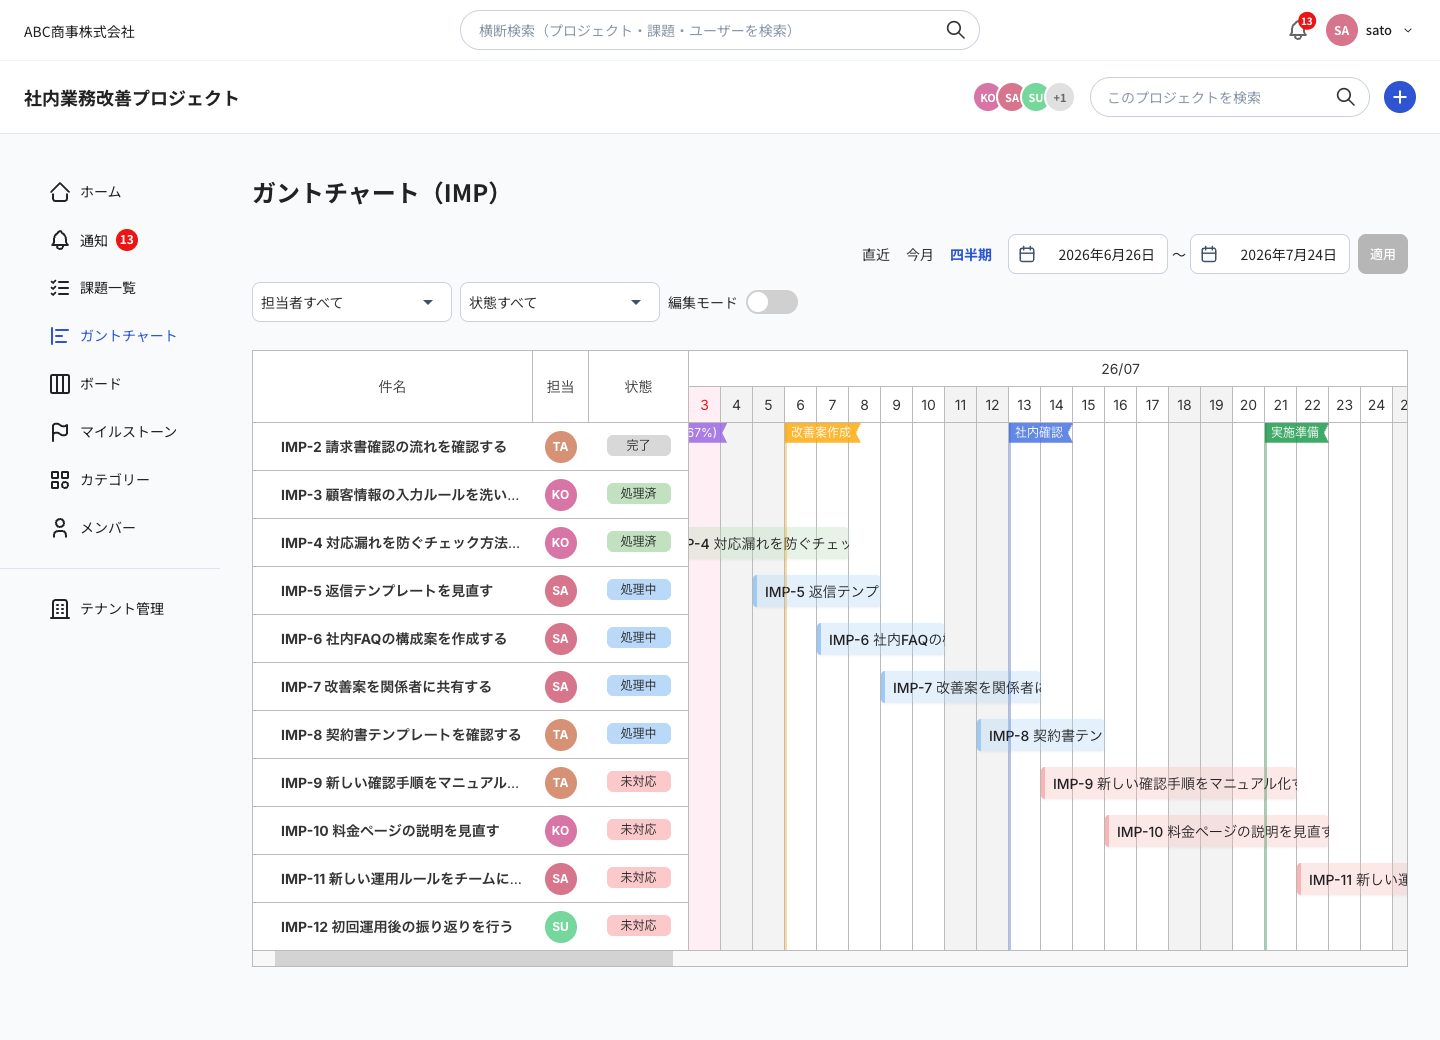
Task: Click the 改善案作成 milestone marker
Action: (822, 433)
